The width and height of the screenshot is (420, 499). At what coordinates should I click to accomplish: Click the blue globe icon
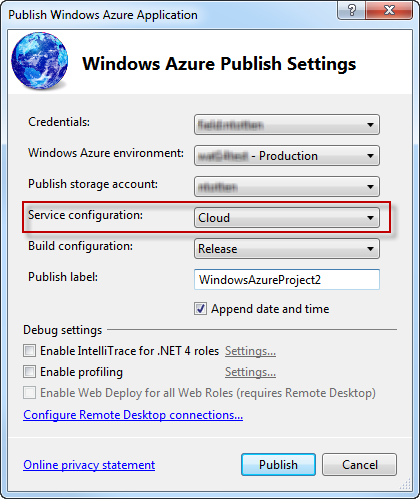40,61
